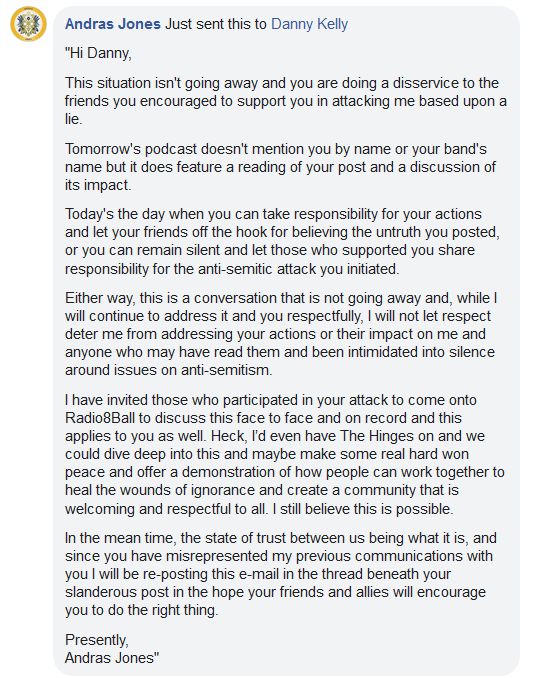Click the paragraph starting "Either way, this is"
Screen dimensions: 549x678
click(281, 334)
